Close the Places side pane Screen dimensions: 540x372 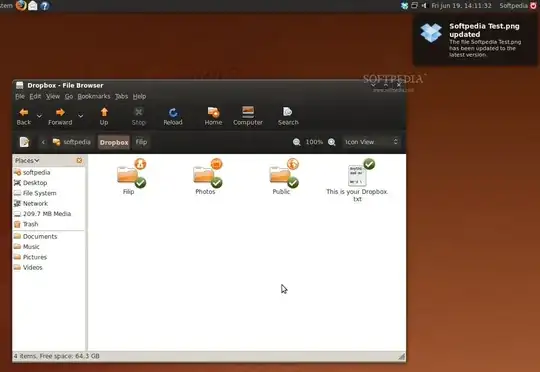[x=79, y=161]
